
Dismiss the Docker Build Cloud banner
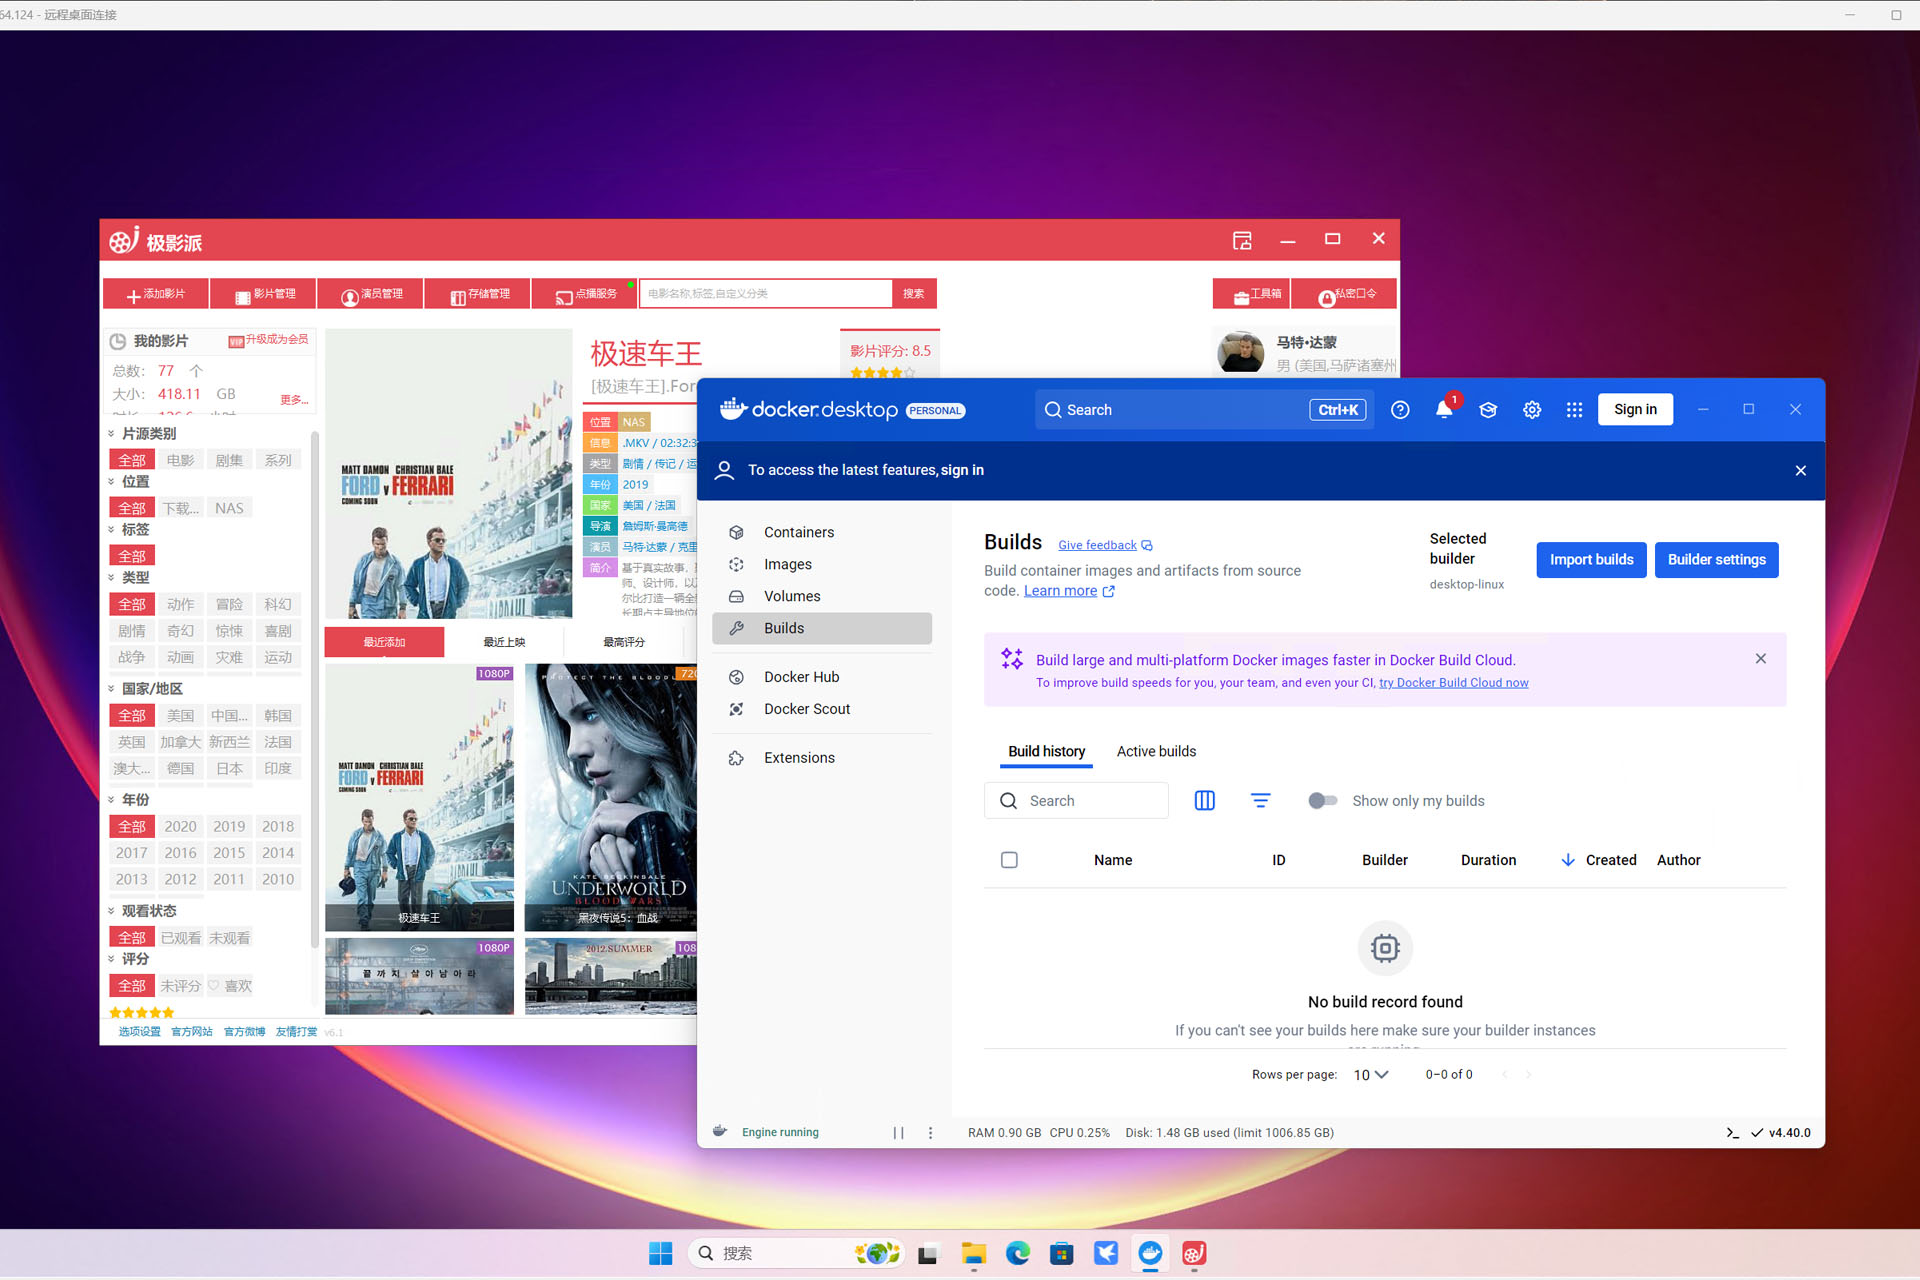[1761, 658]
